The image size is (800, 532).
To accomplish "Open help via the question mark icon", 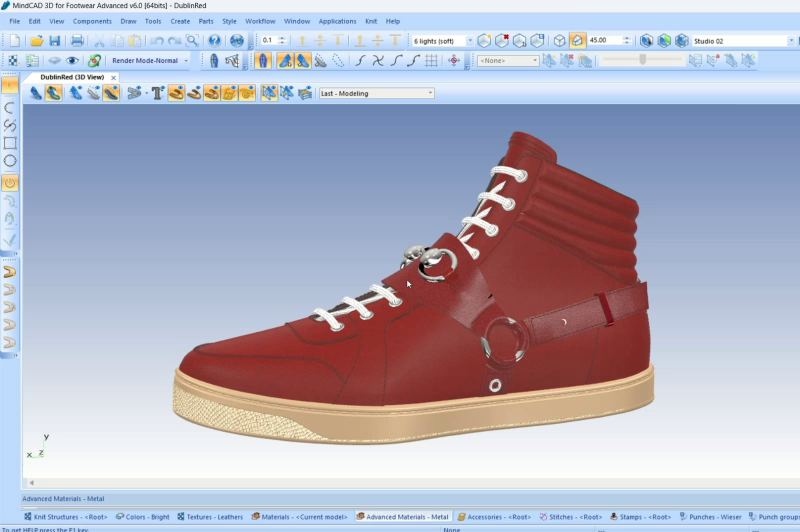I will click(215, 40).
